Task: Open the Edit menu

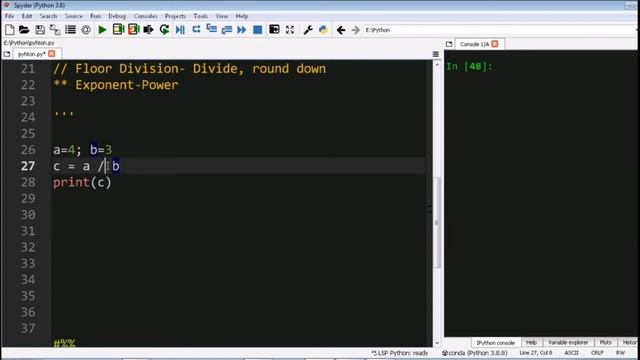Action: (27, 16)
